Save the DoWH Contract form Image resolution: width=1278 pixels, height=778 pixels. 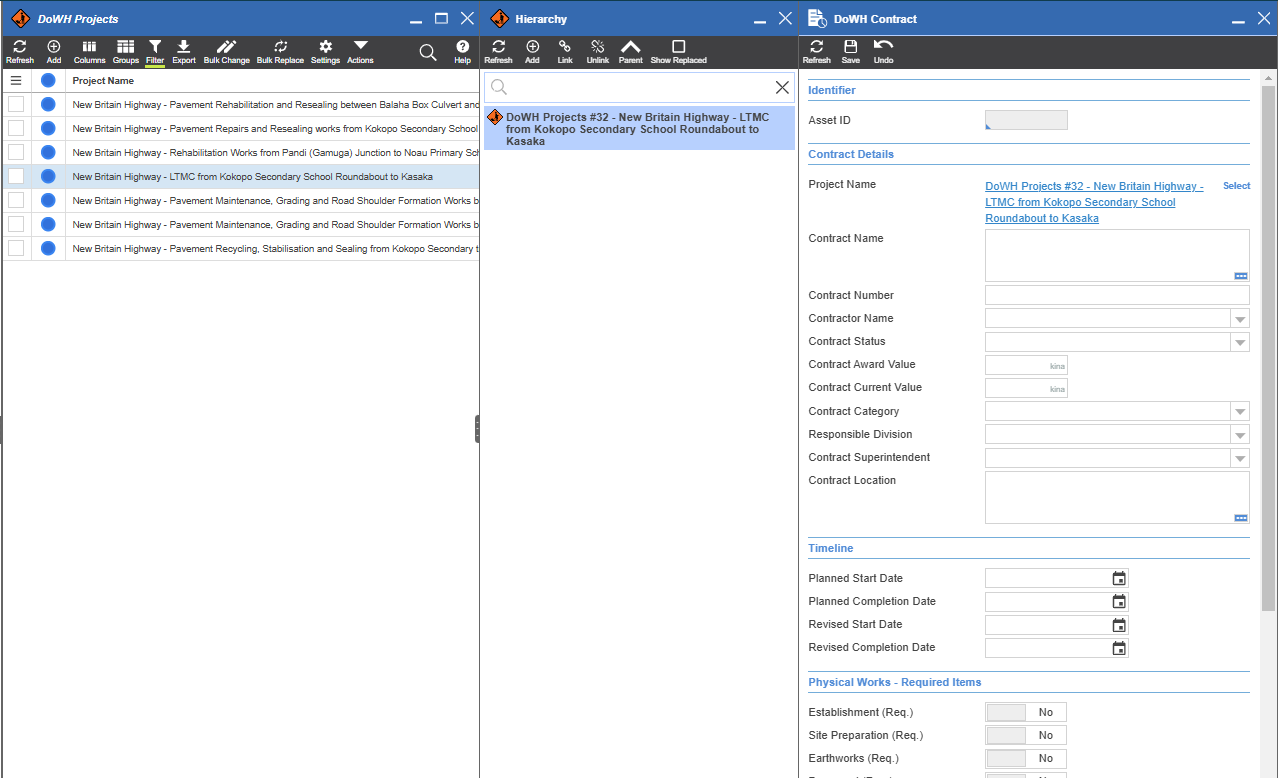[850, 51]
